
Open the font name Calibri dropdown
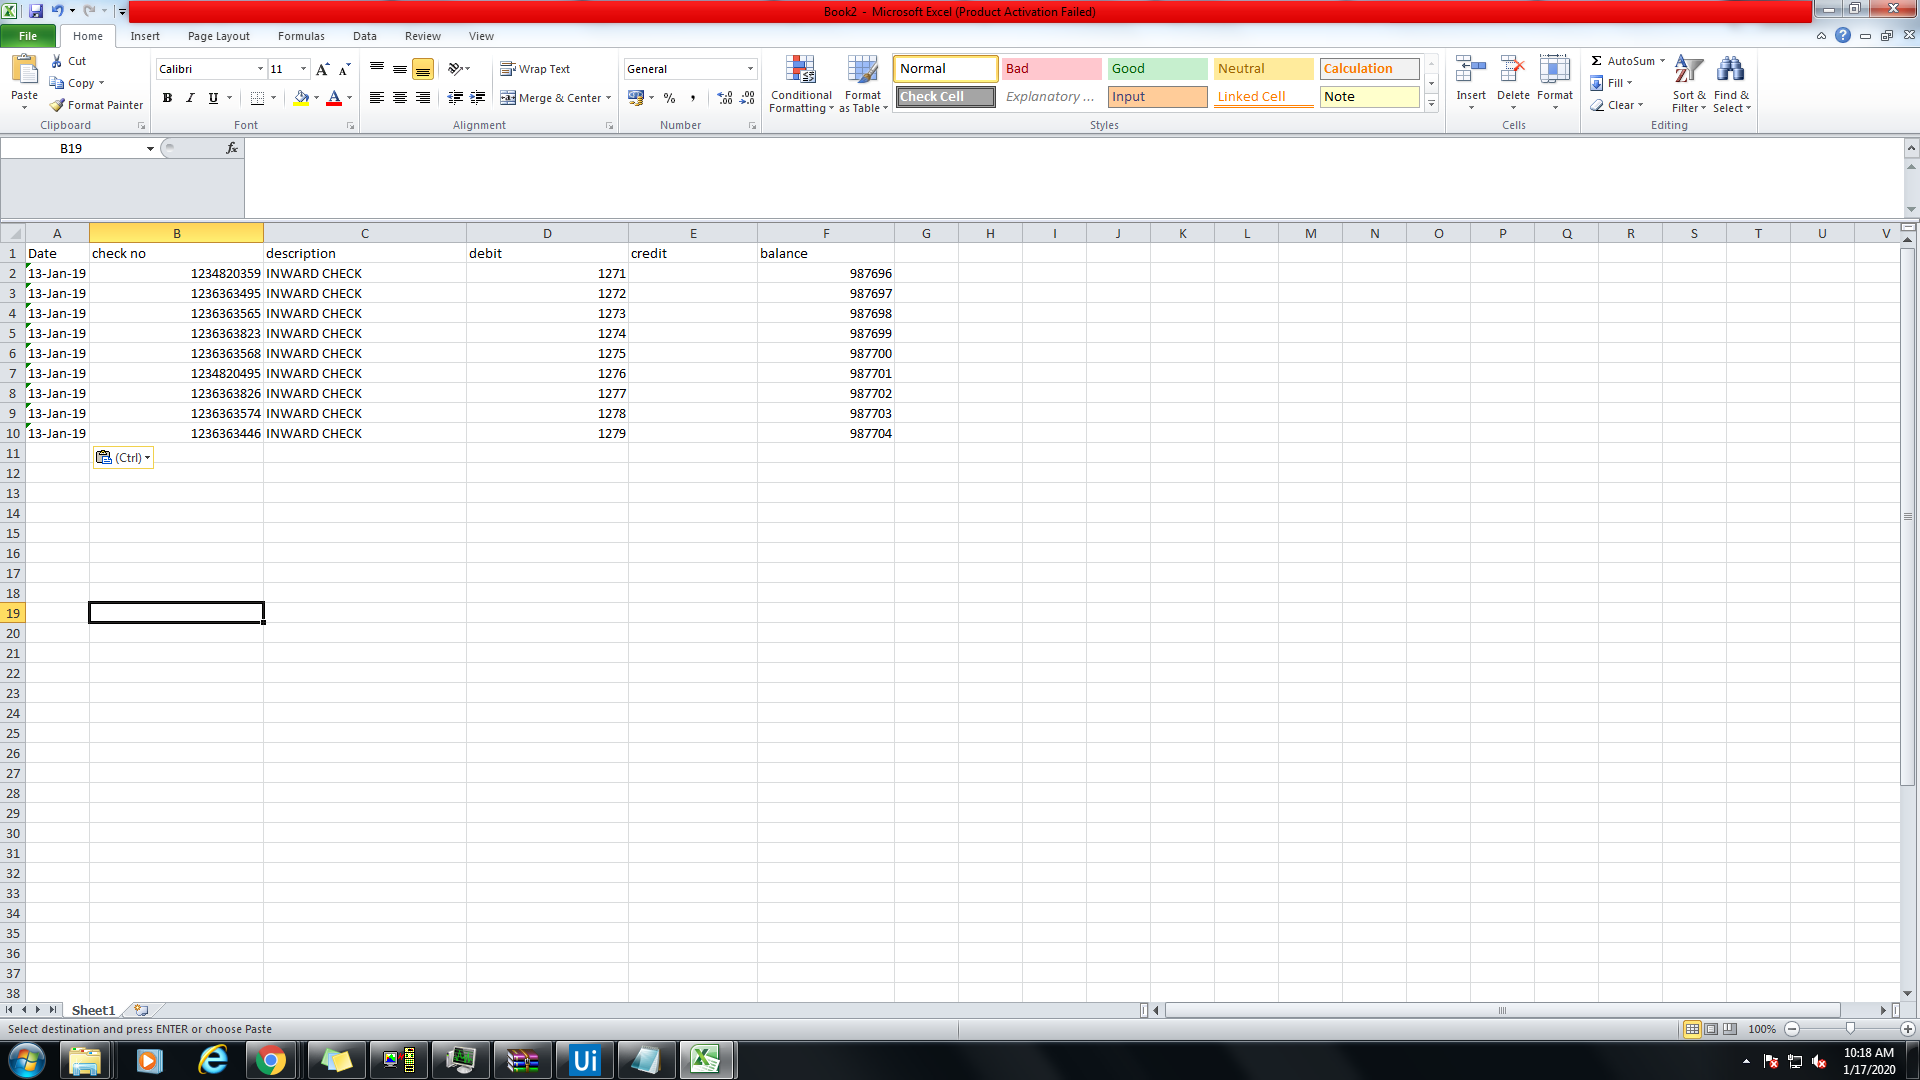tap(260, 69)
